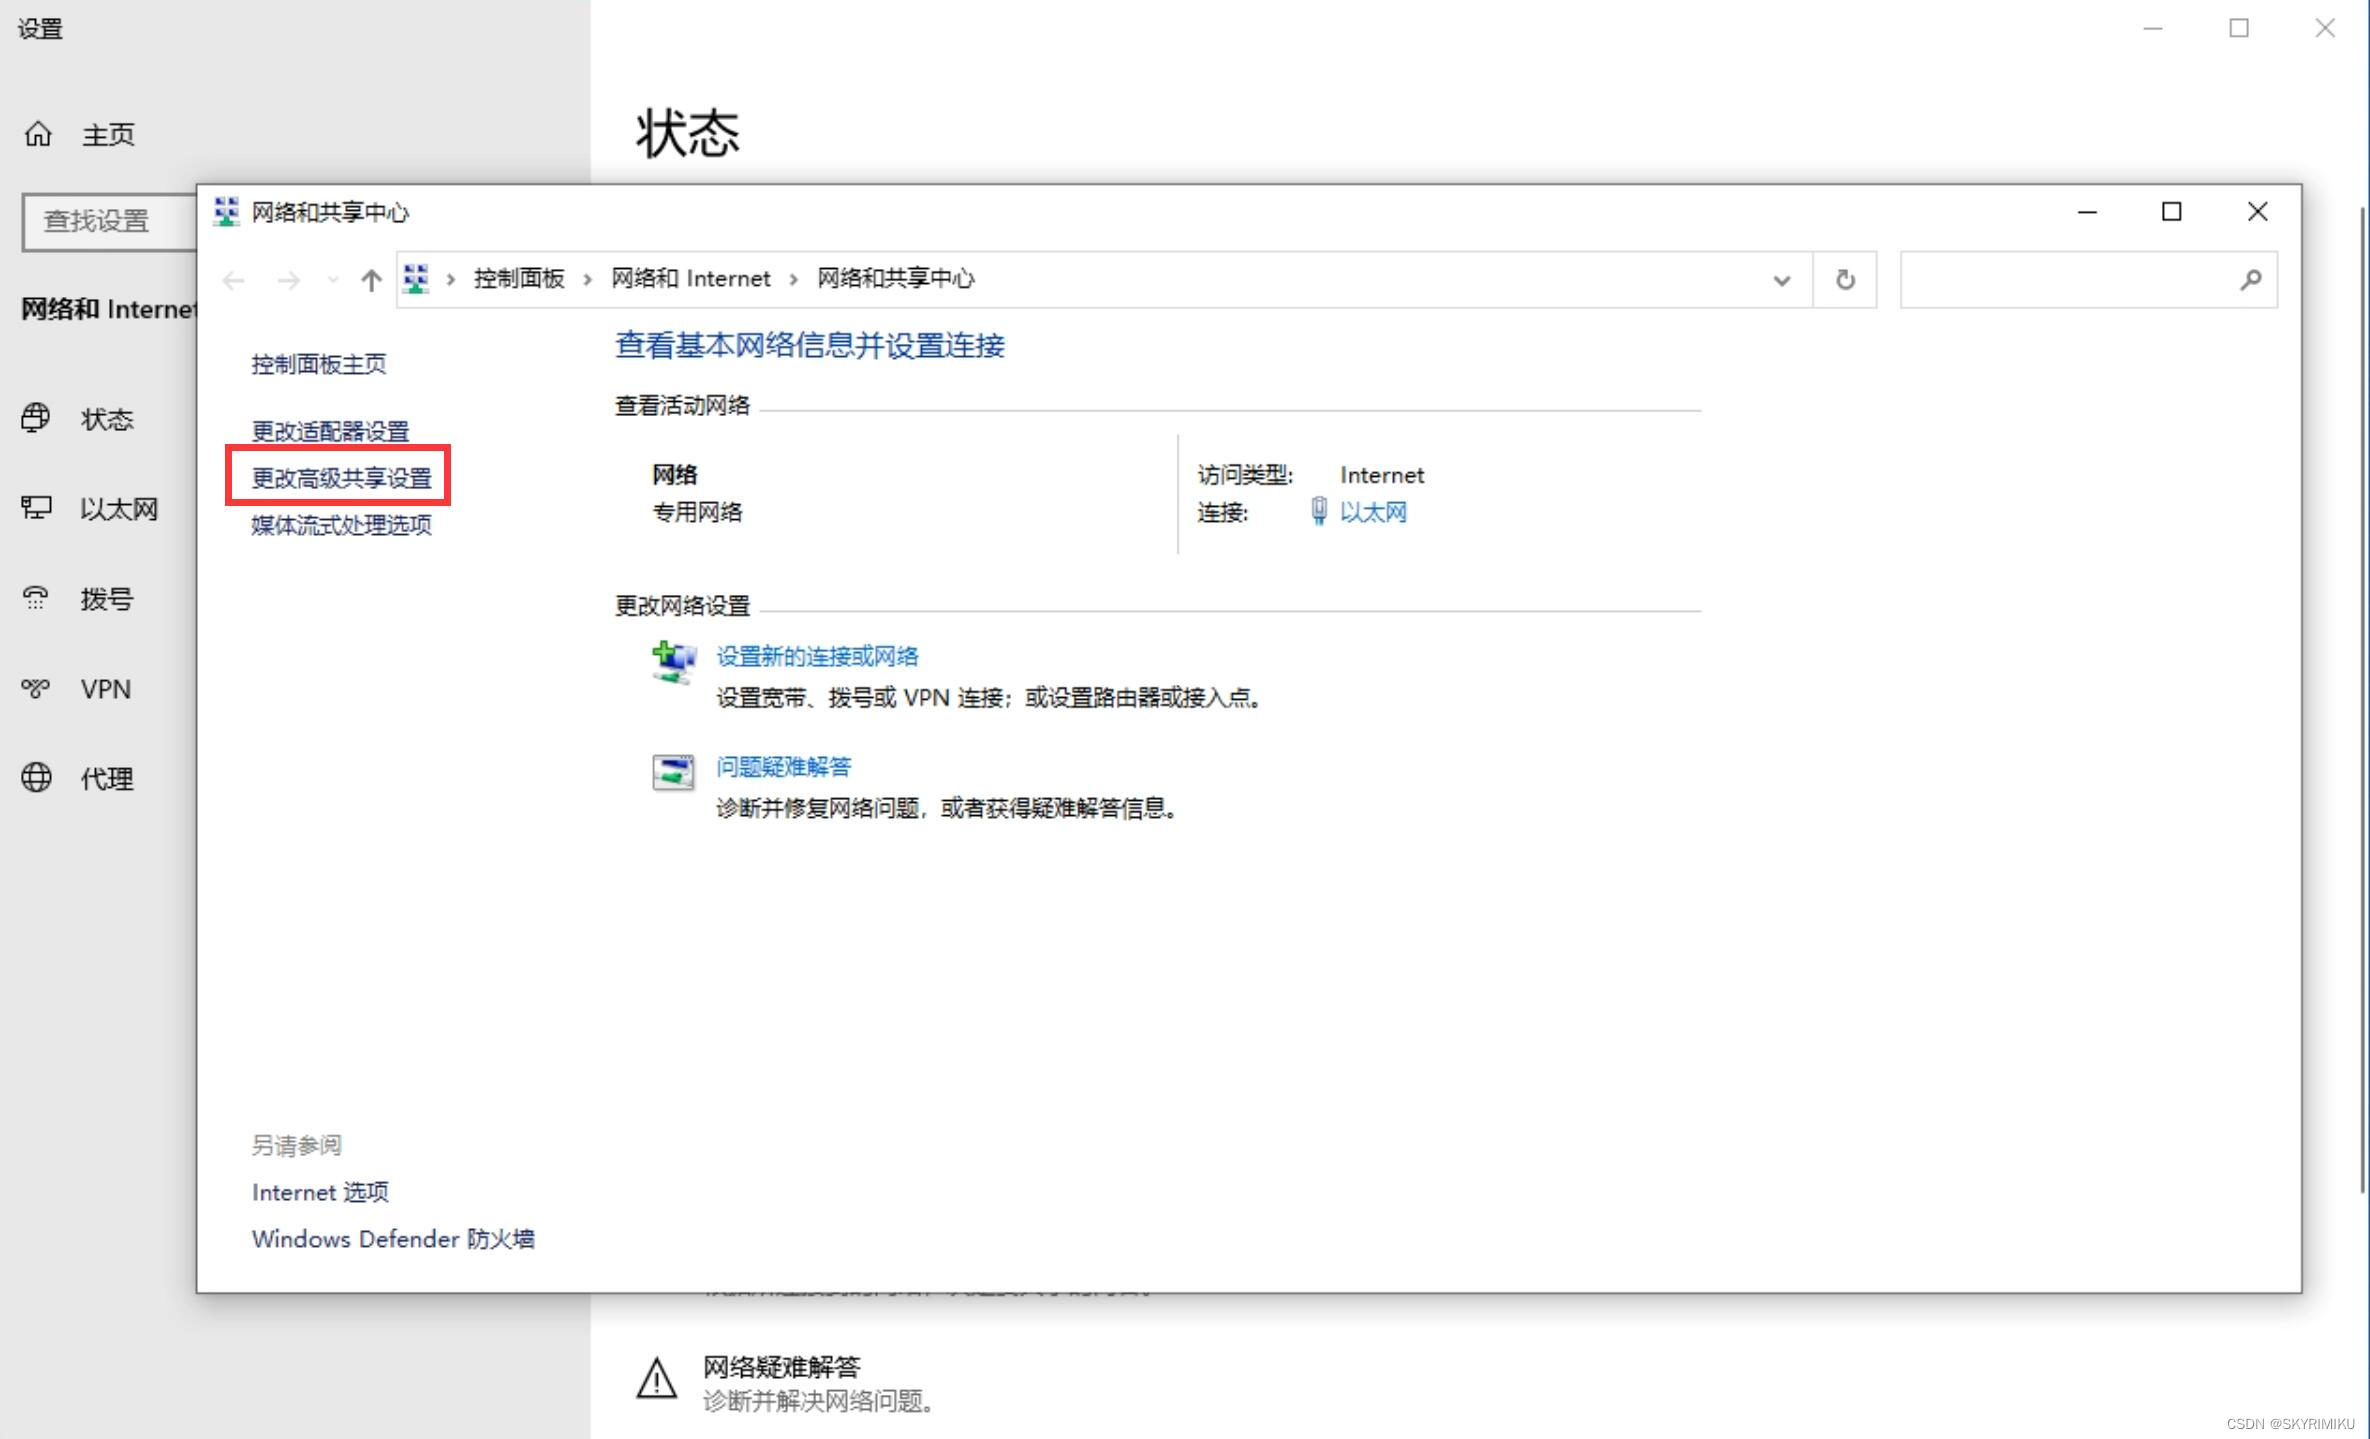Open the recent locations chevron beside Forward arrow
2370x1439 pixels.
[333, 280]
